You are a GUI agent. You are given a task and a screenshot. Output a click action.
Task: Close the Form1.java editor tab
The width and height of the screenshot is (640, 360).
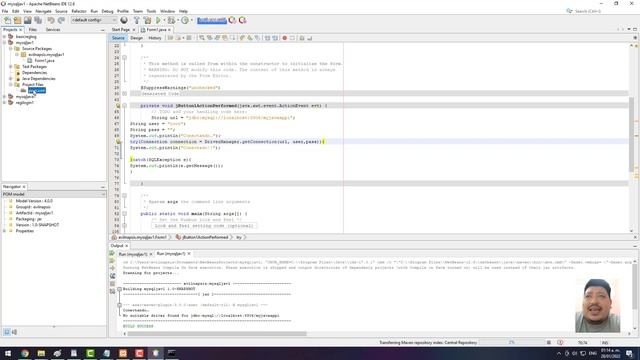(x=169, y=30)
